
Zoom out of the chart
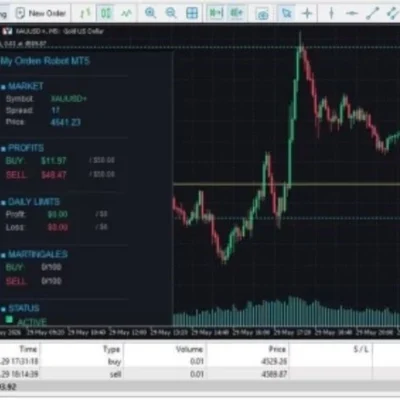pyautogui.click(x=171, y=13)
